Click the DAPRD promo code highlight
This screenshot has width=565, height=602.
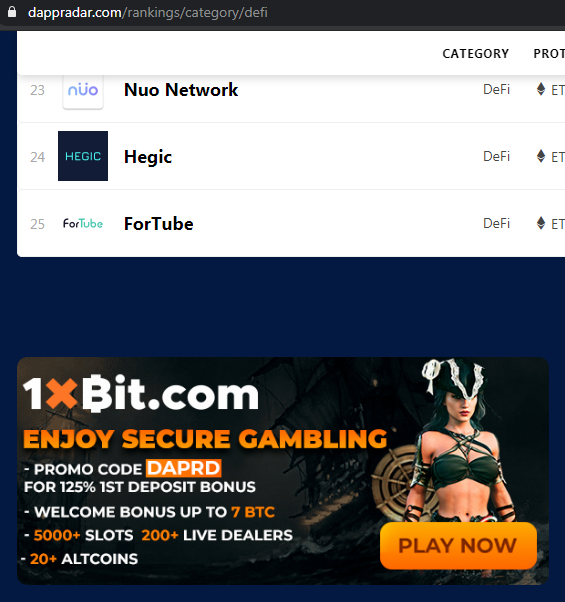[x=183, y=468]
